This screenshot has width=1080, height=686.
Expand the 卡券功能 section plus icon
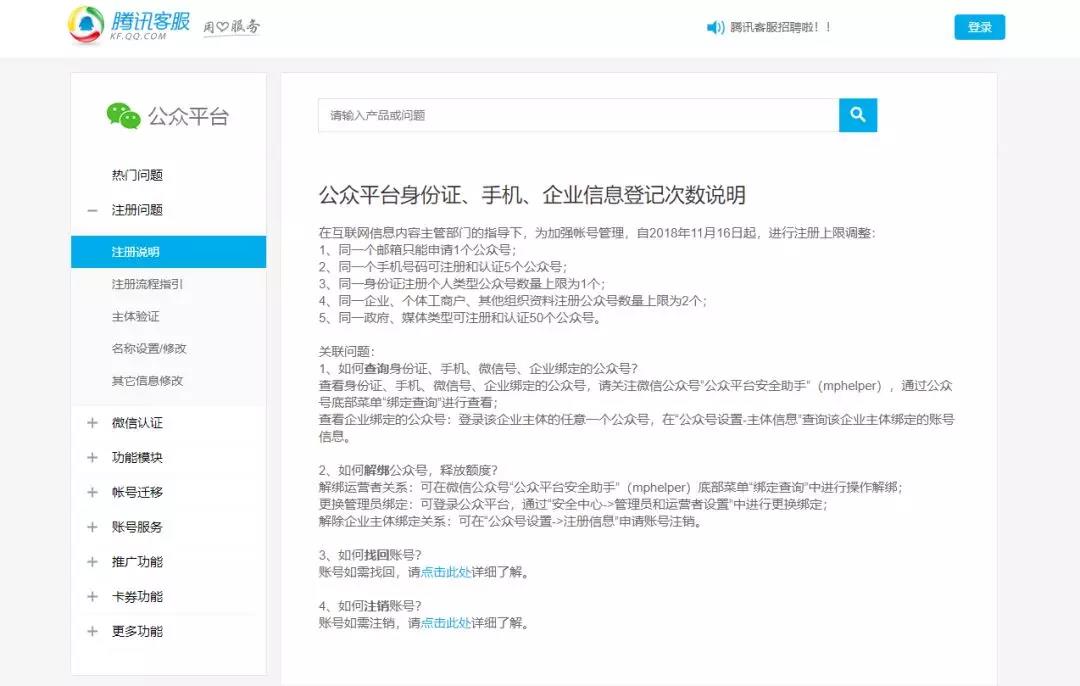pos(92,596)
